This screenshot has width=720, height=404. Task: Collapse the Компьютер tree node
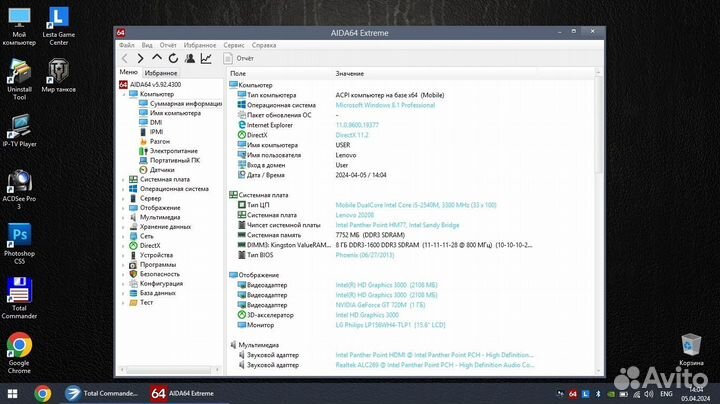pyautogui.click(x=124, y=94)
